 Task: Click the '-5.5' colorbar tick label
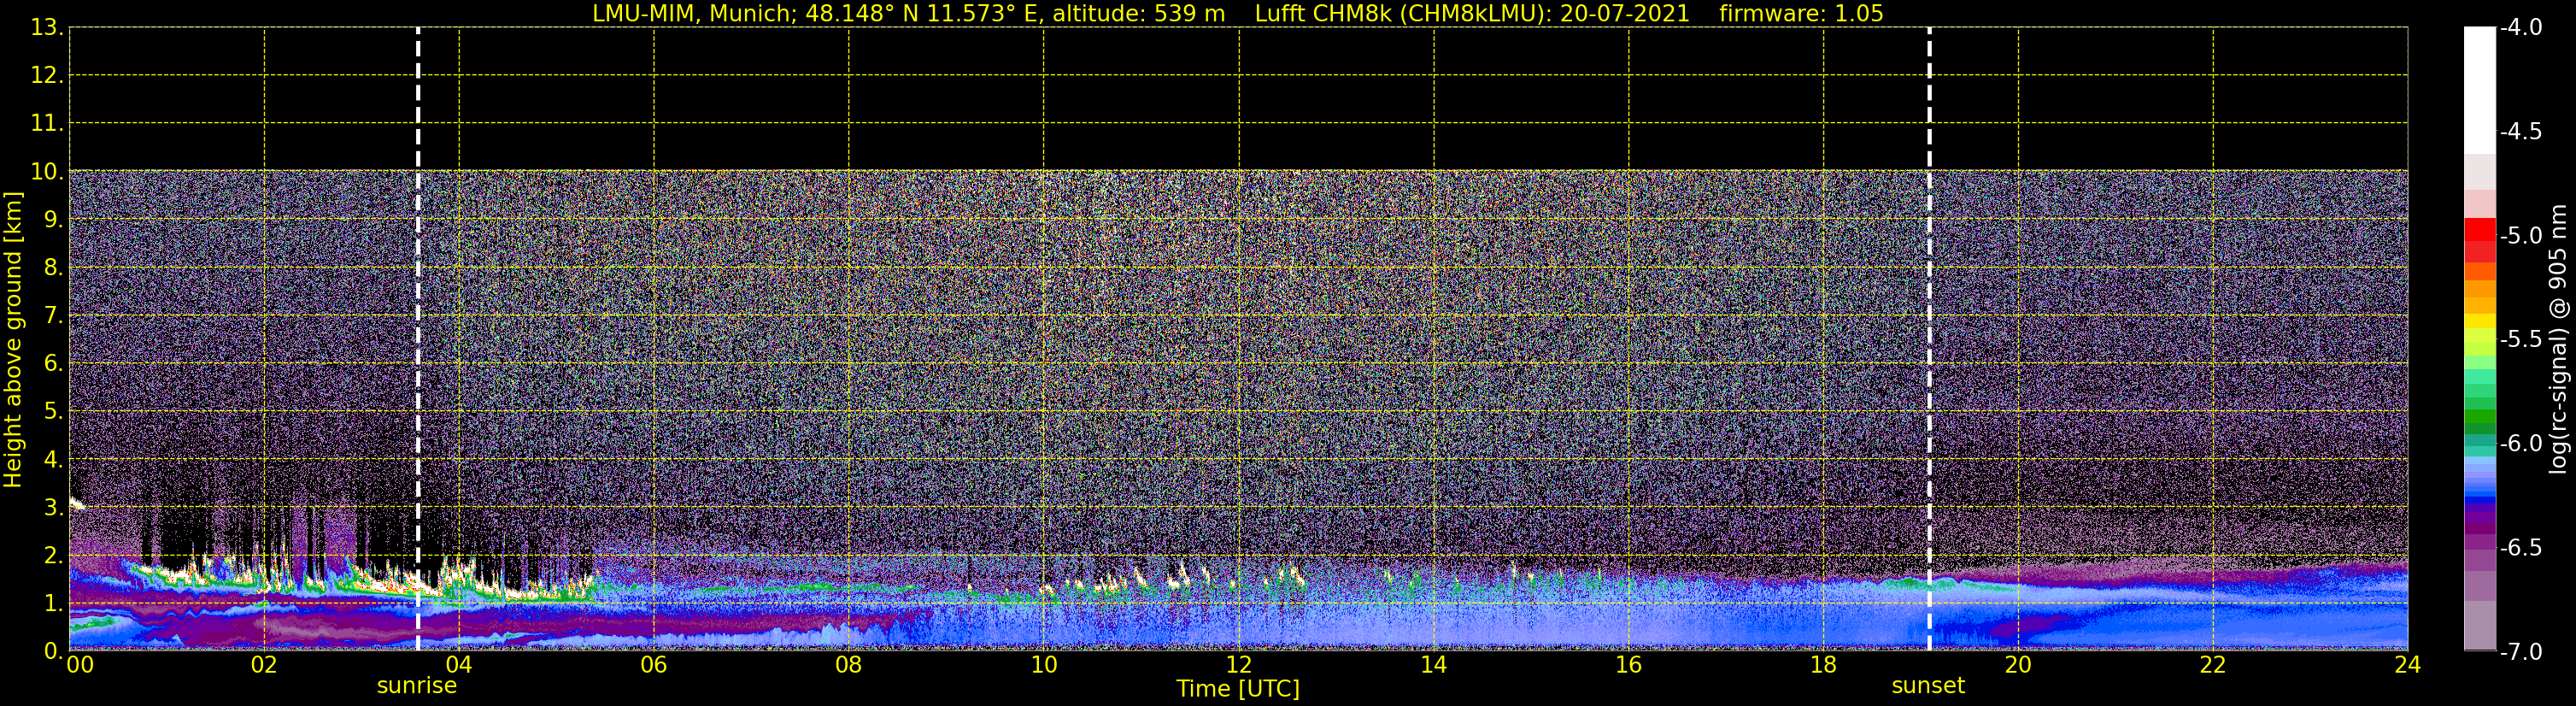2520,340
